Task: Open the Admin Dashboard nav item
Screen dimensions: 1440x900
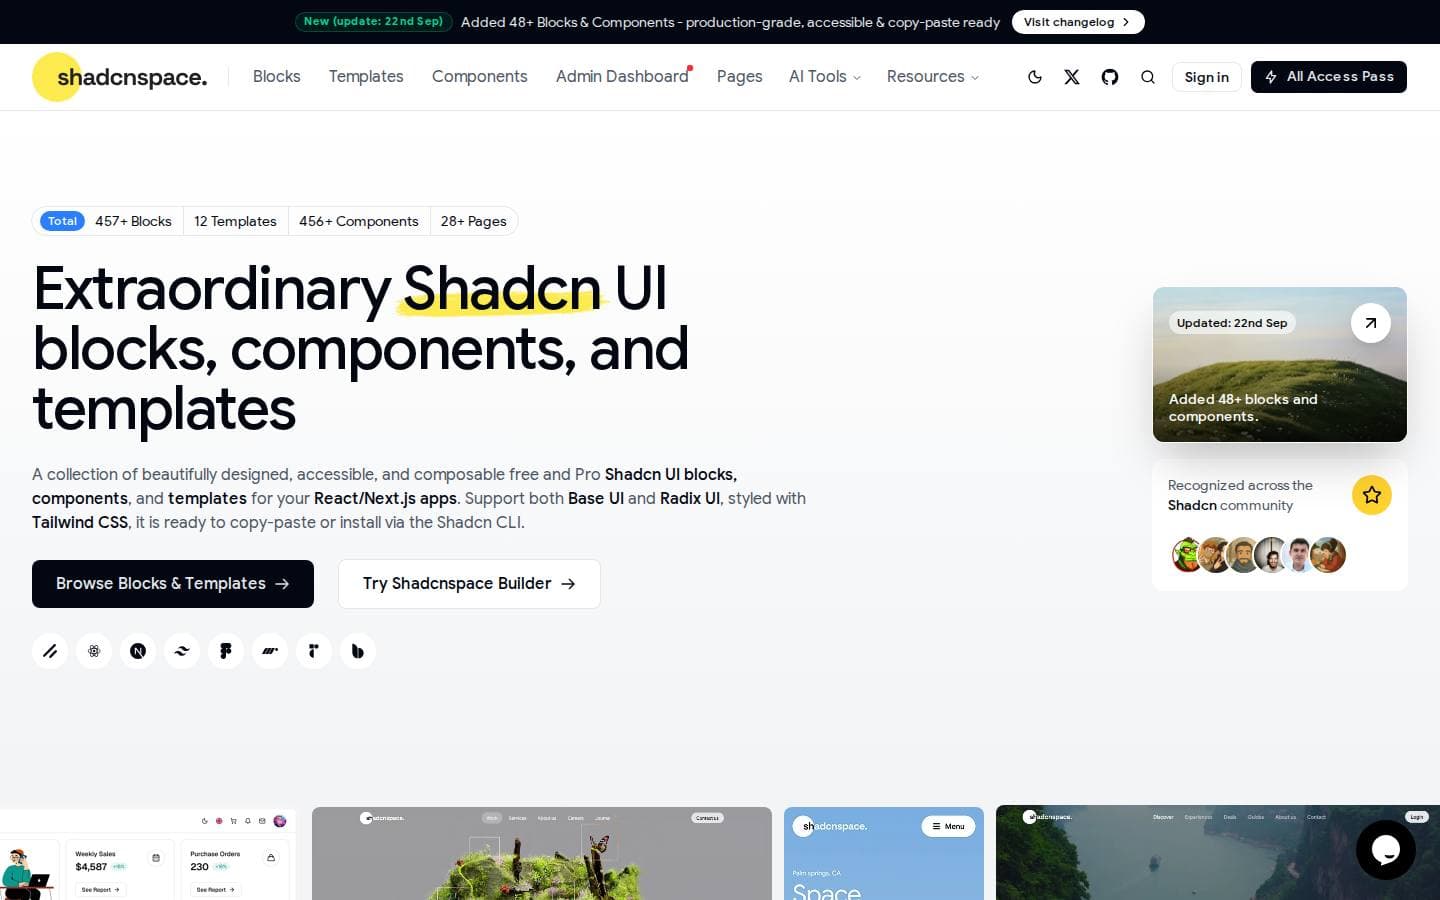Action: point(623,77)
